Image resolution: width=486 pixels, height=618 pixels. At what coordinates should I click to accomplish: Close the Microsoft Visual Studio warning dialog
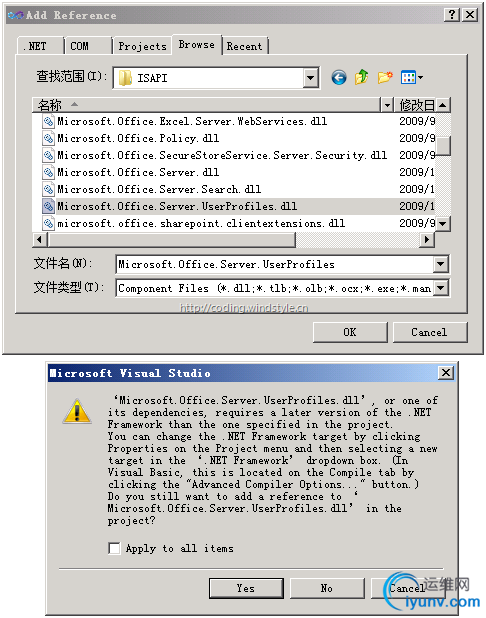pyautogui.click(x=446, y=372)
